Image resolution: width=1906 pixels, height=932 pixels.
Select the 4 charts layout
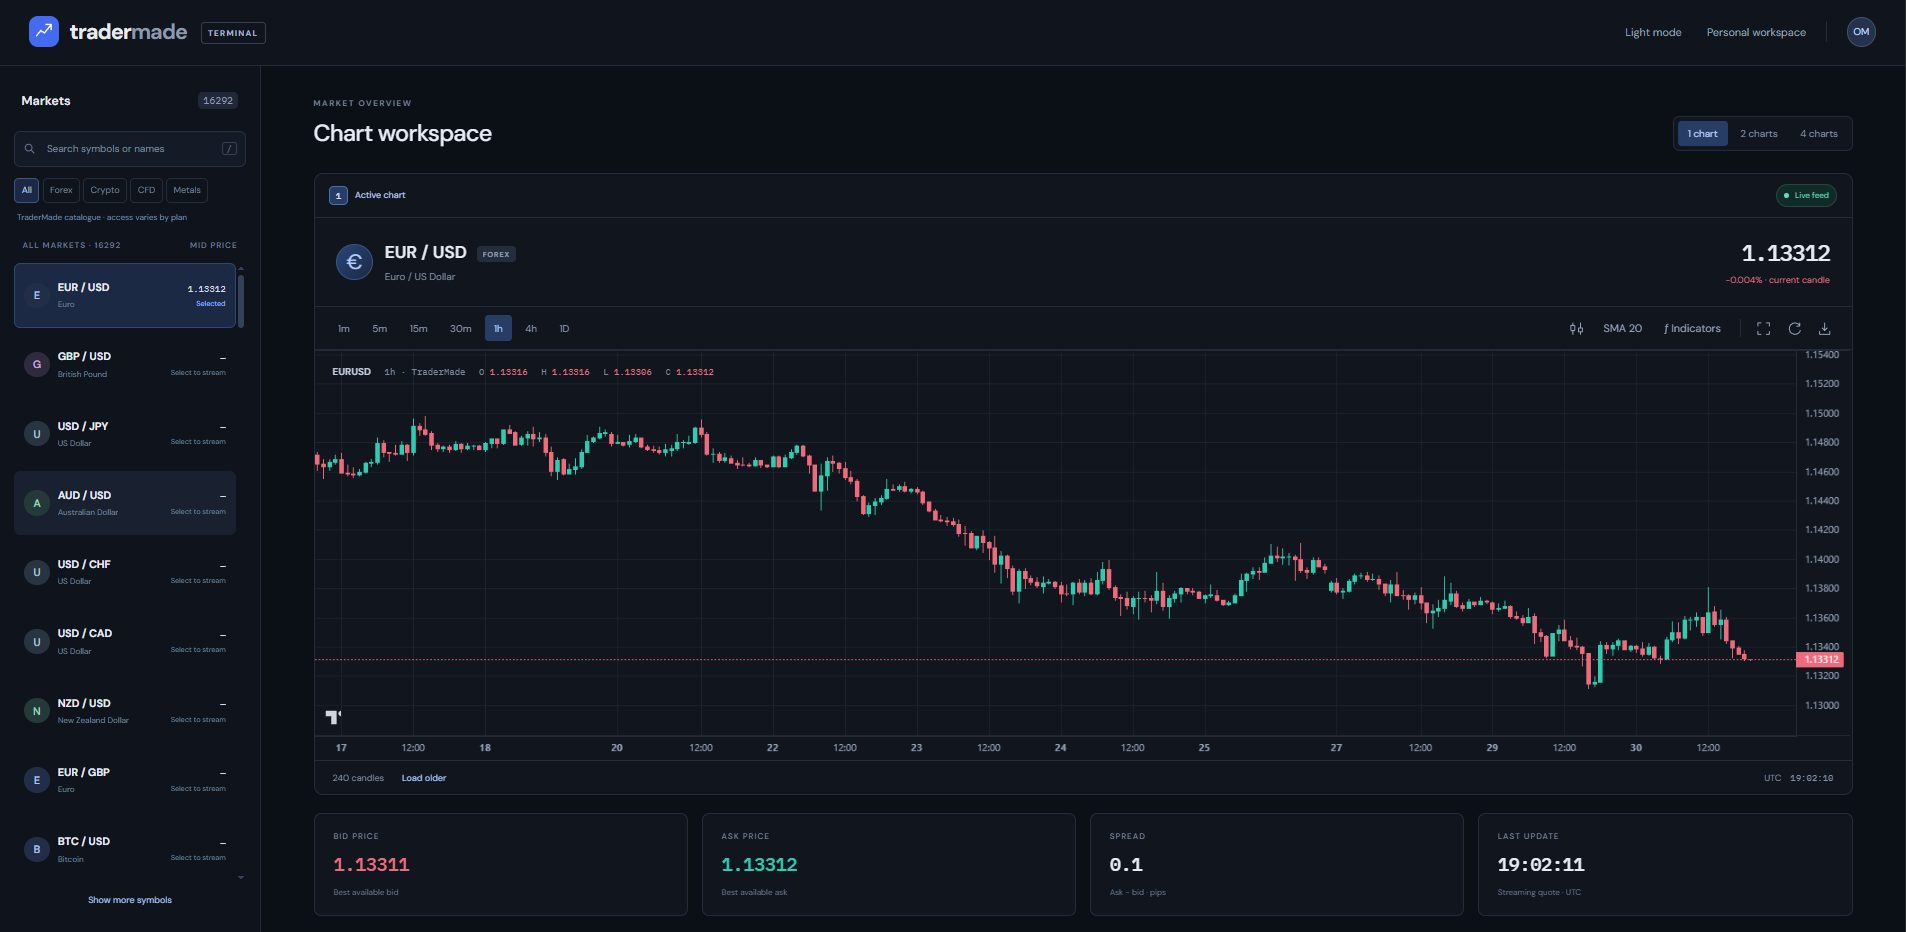pos(1819,134)
